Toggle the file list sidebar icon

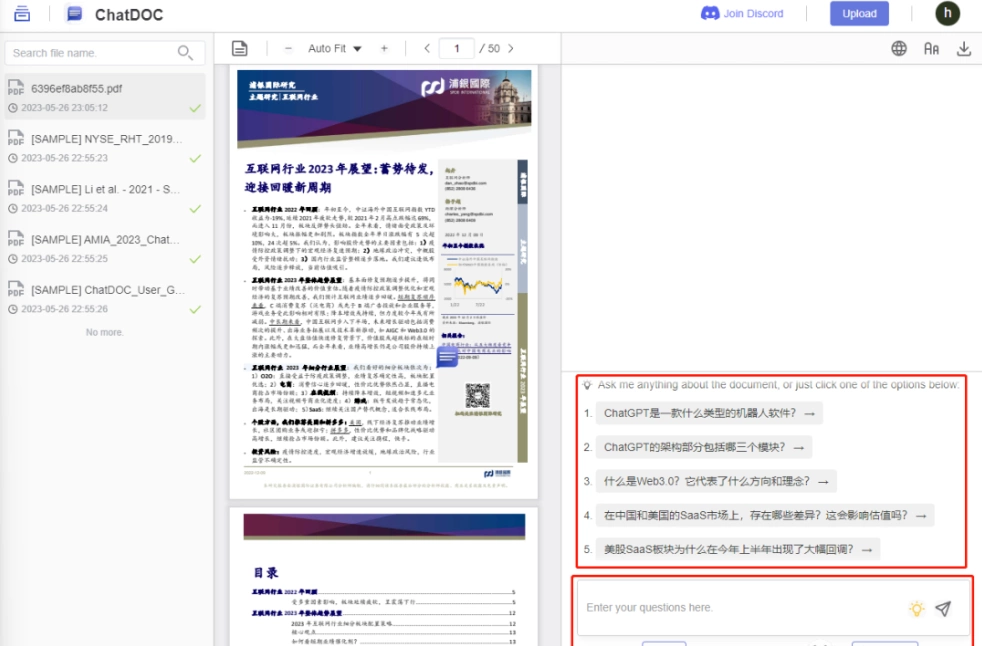tap(22, 13)
